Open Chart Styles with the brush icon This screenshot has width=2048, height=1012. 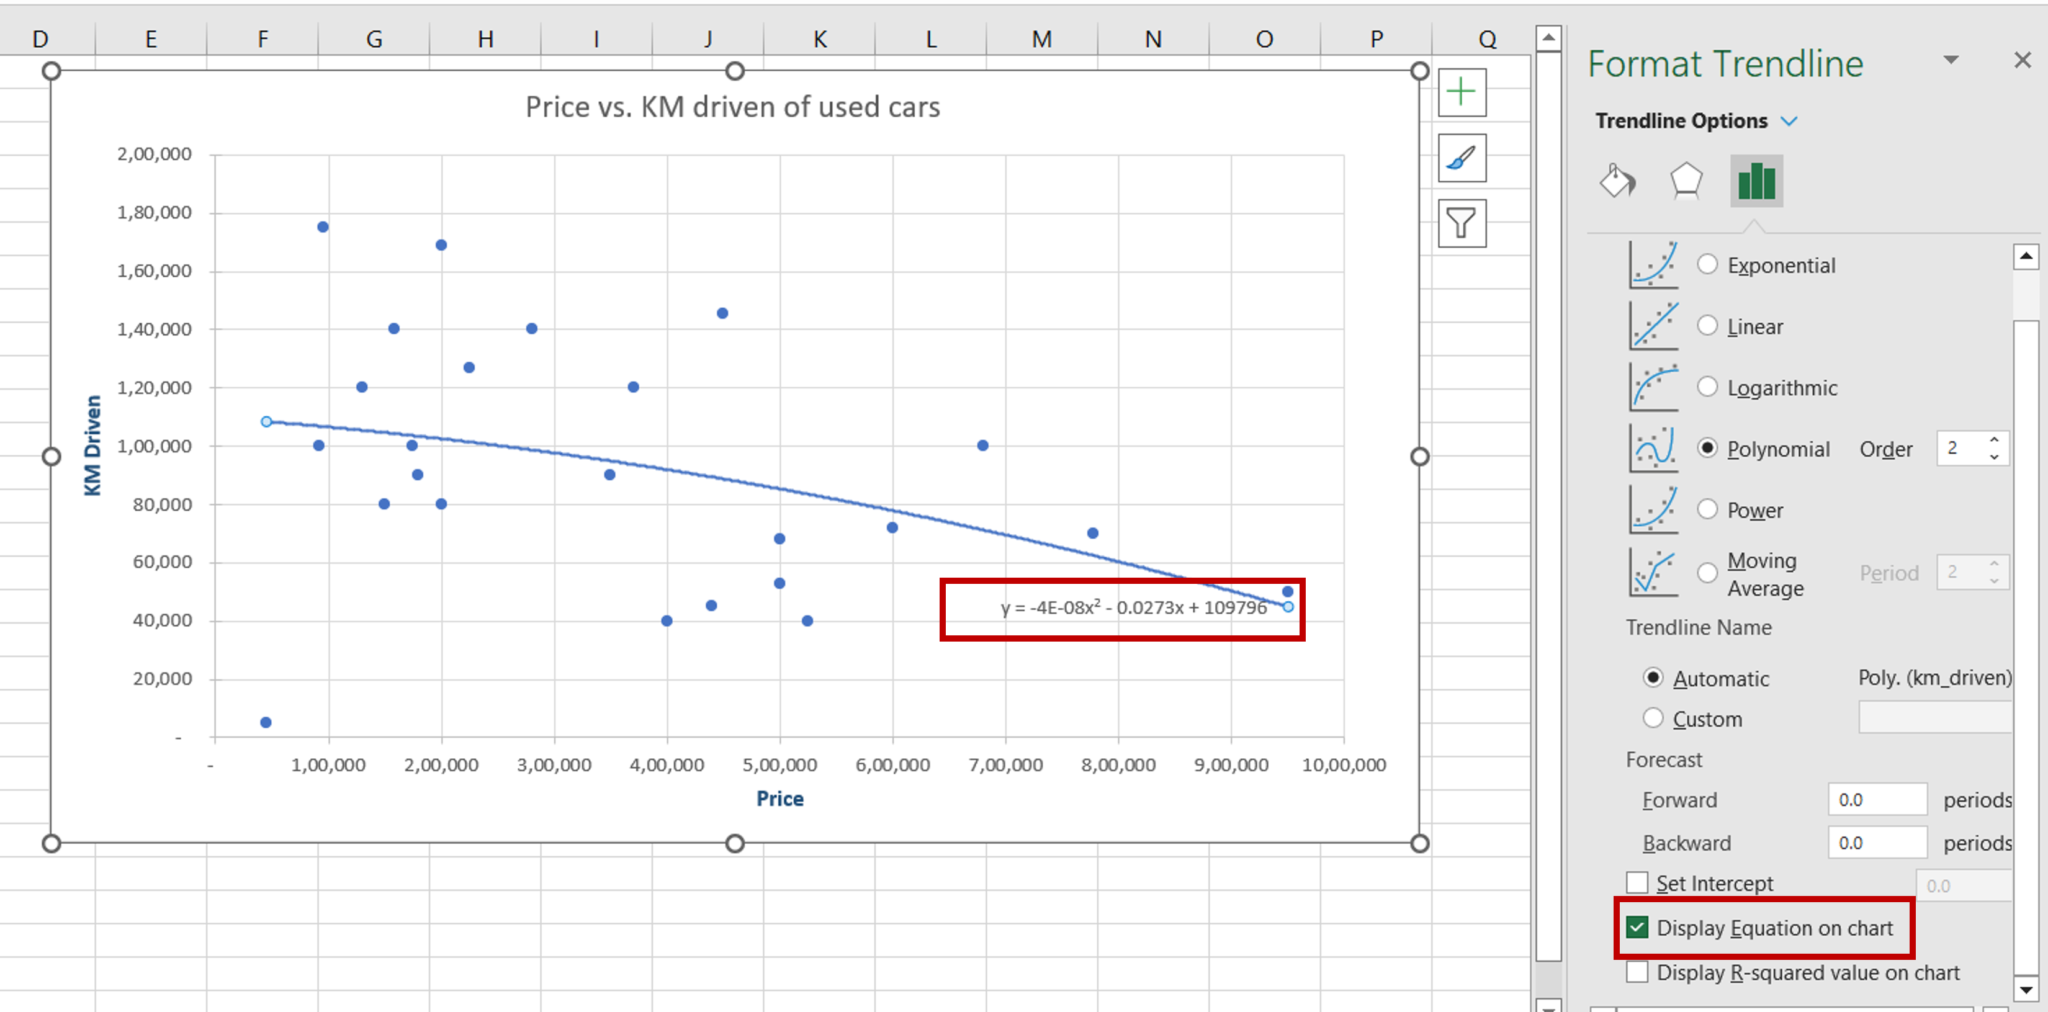click(x=1461, y=158)
